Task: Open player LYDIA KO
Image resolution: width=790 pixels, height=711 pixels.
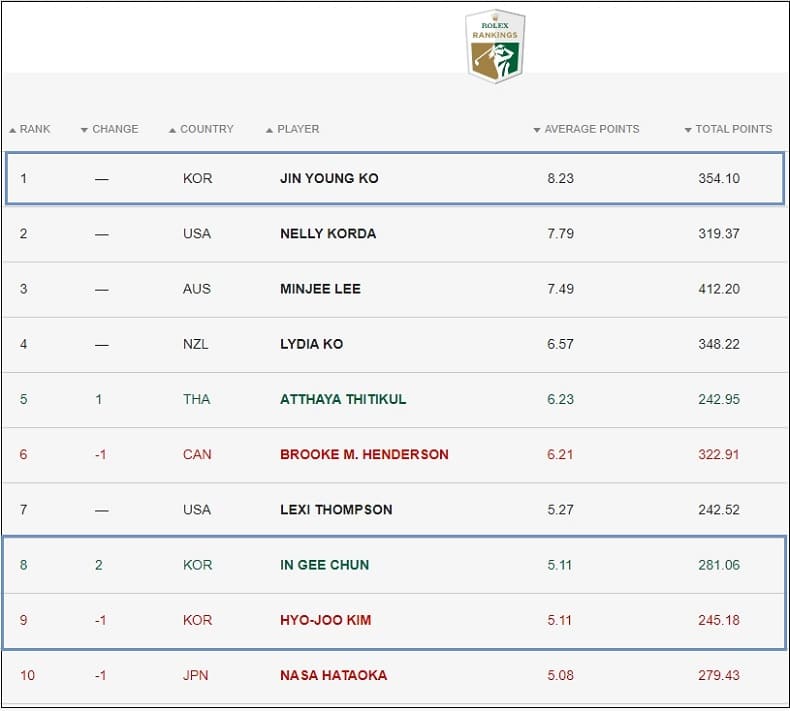Action: pyautogui.click(x=311, y=344)
